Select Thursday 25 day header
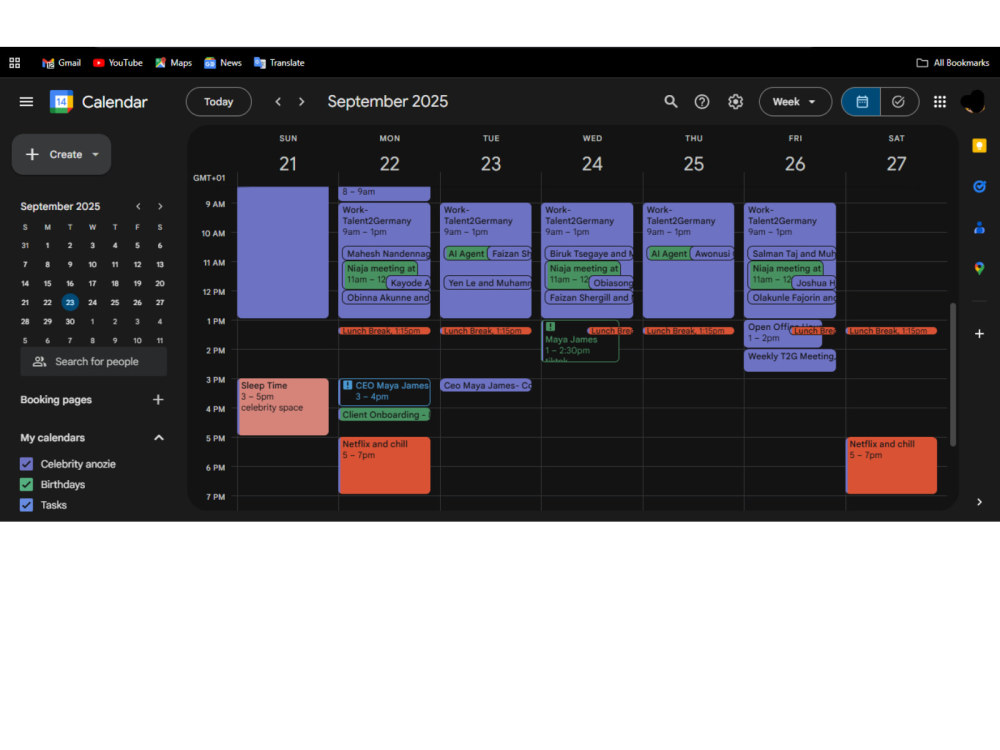 693,164
